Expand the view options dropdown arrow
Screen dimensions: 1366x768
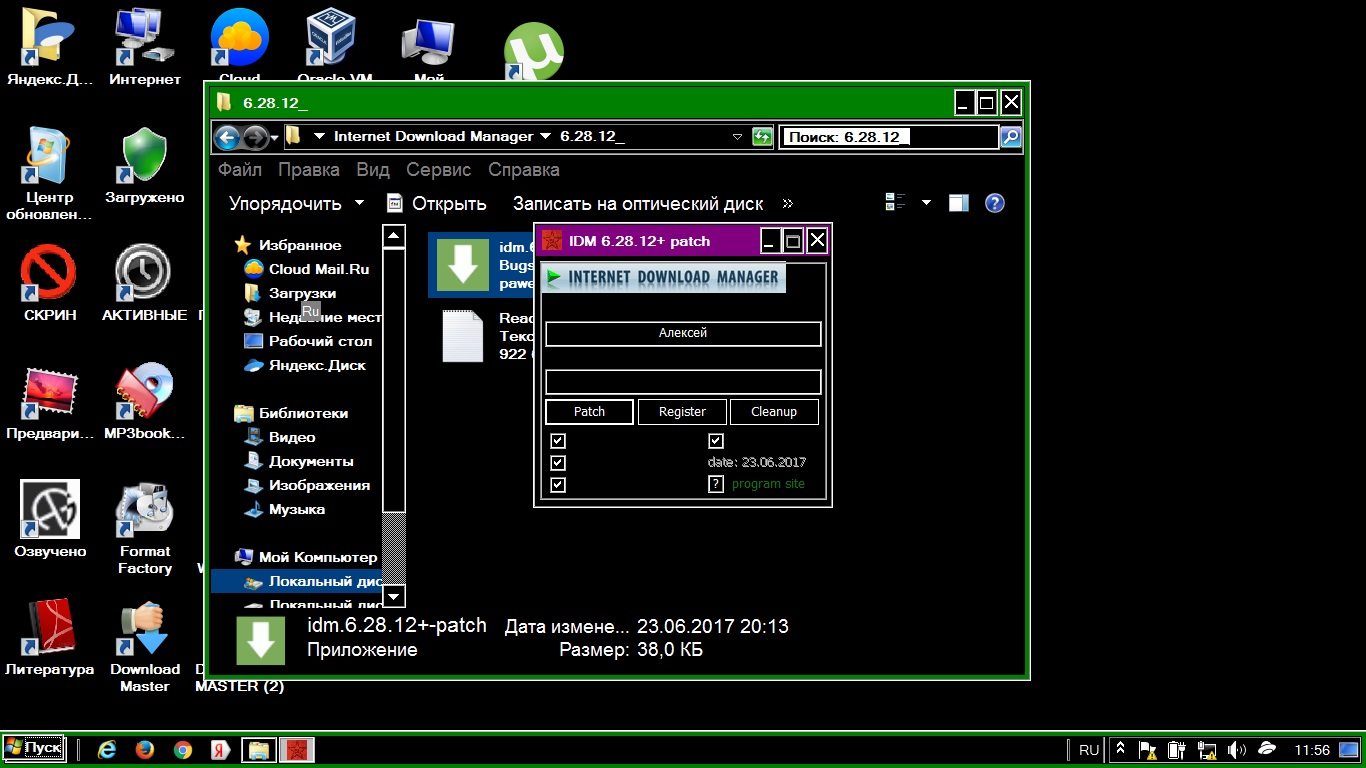click(926, 203)
